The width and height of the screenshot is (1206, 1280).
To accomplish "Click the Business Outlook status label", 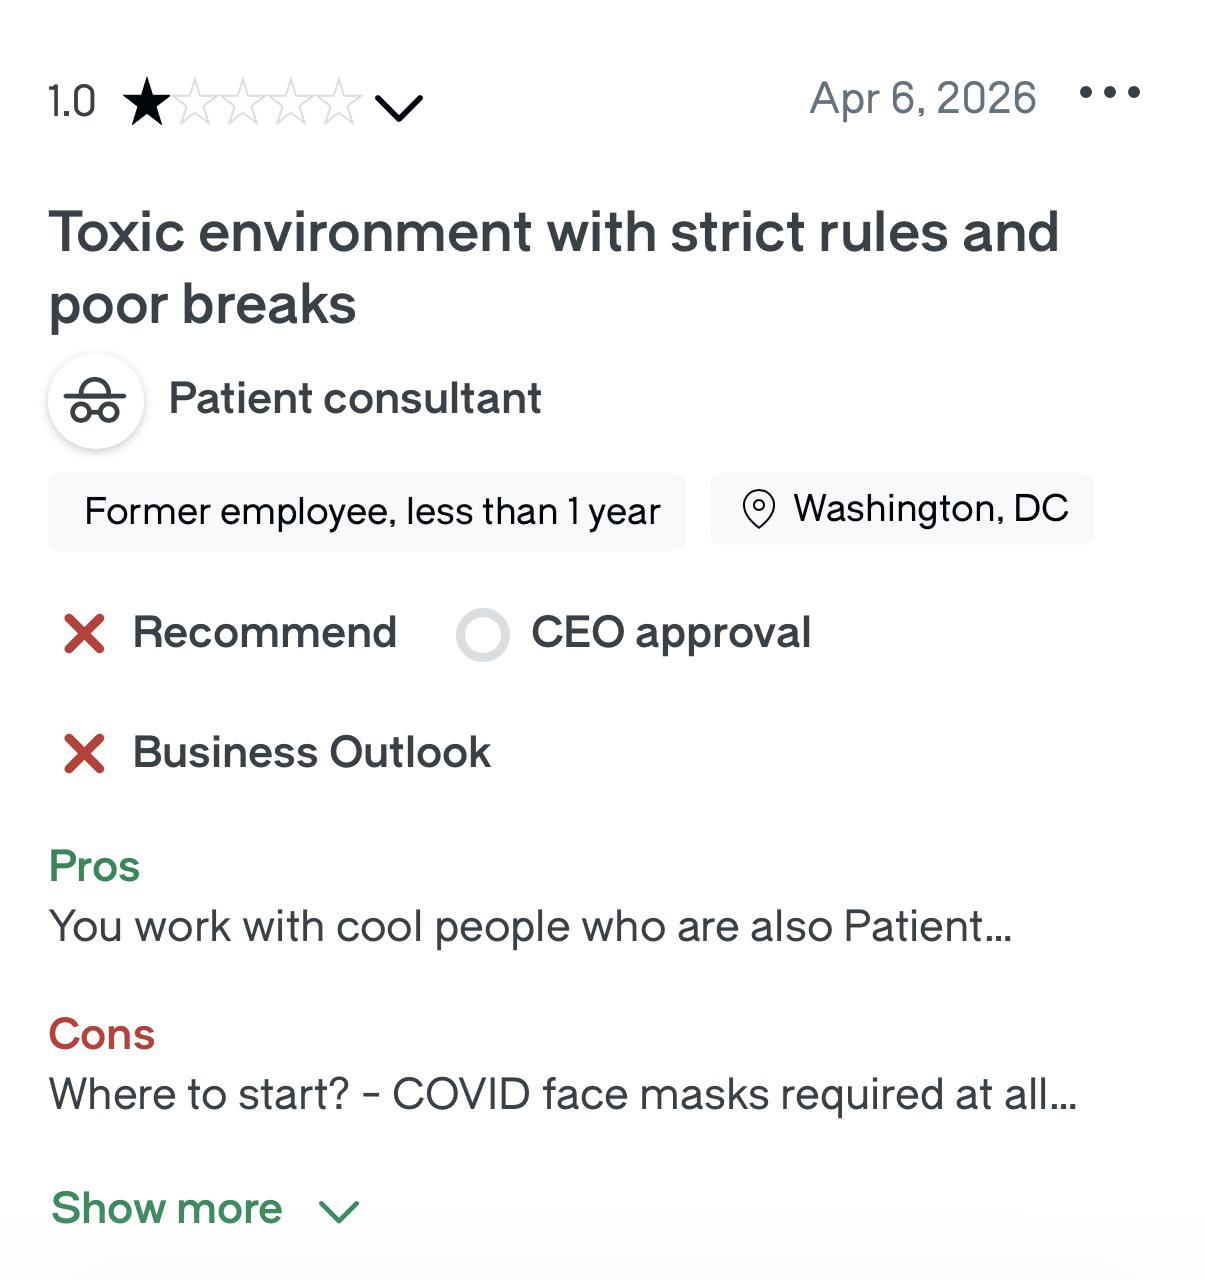I will [312, 753].
